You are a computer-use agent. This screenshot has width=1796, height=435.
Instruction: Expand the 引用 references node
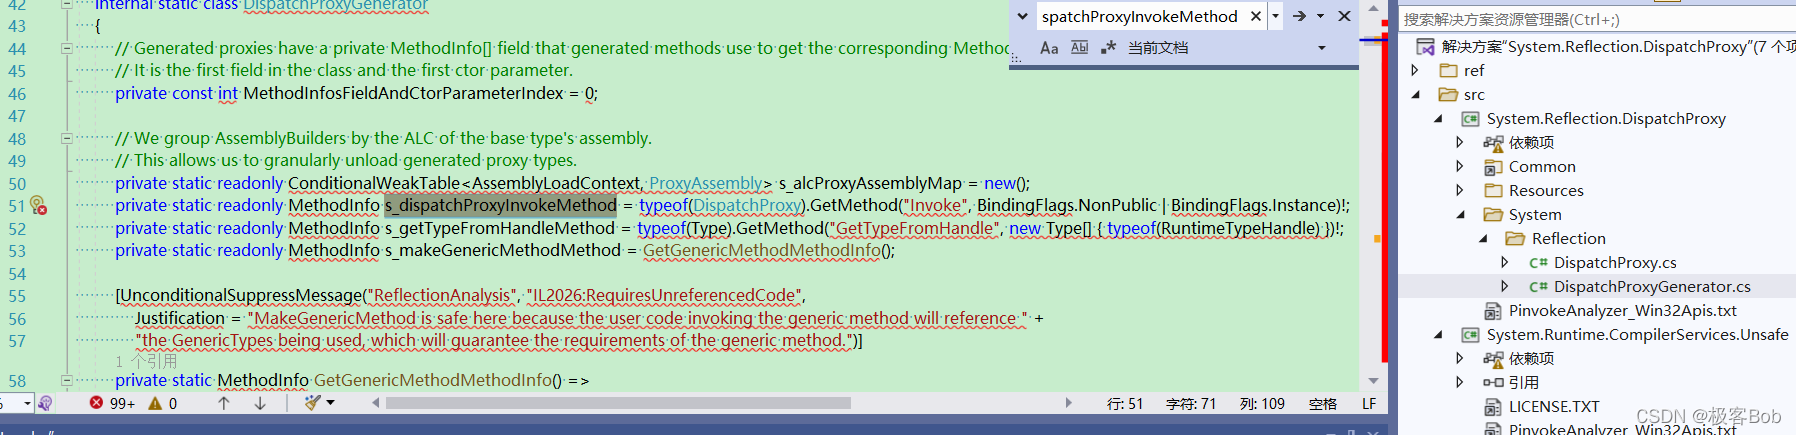[x=1460, y=382]
